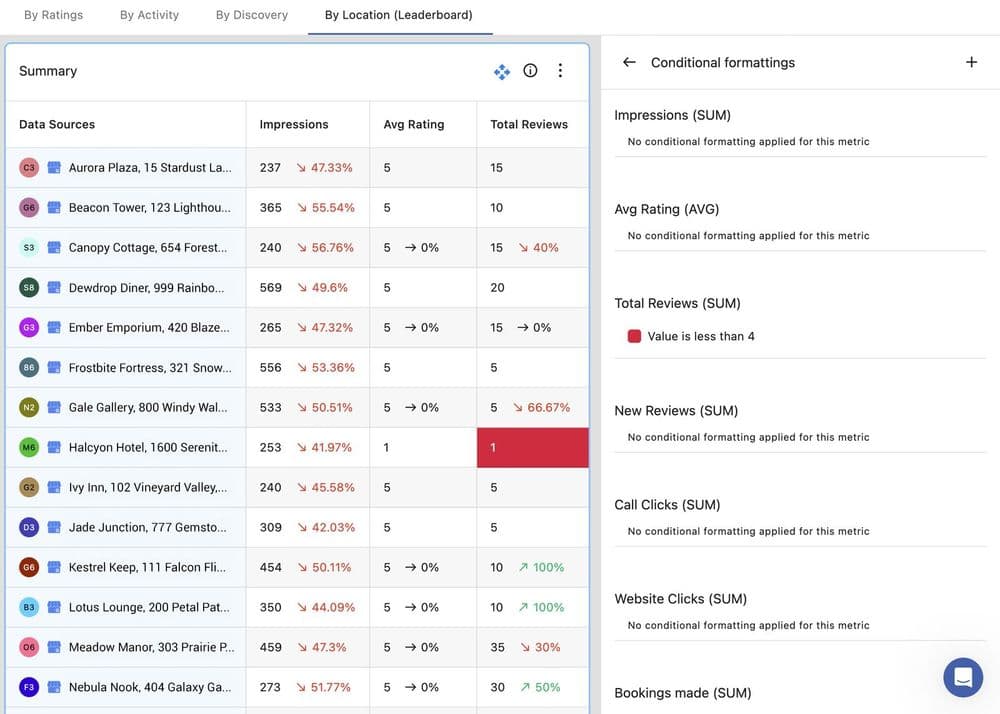Image resolution: width=1000 pixels, height=714 pixels.
Task: Go back using the Conditional formattings arrow
Action: [x=629, y=62]
